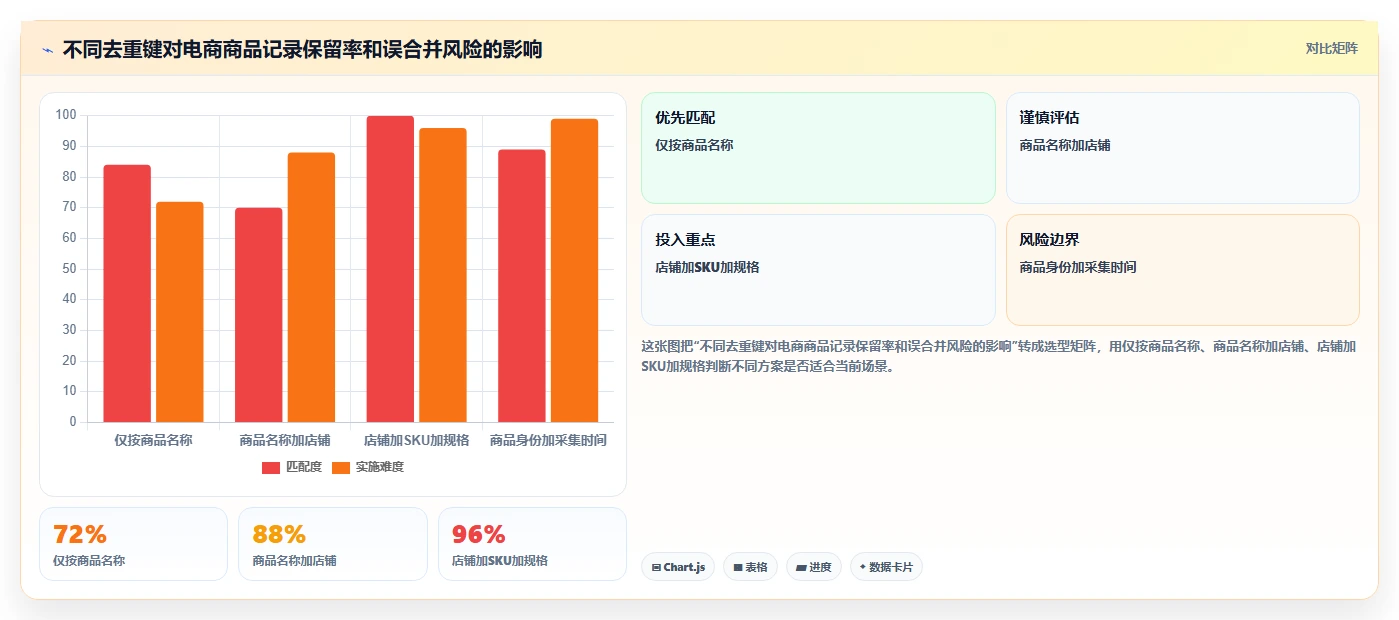Toggle the 实施难度 legend orange swatch
The height and width of the screenshot is (620, 1399).
(341, 467)
